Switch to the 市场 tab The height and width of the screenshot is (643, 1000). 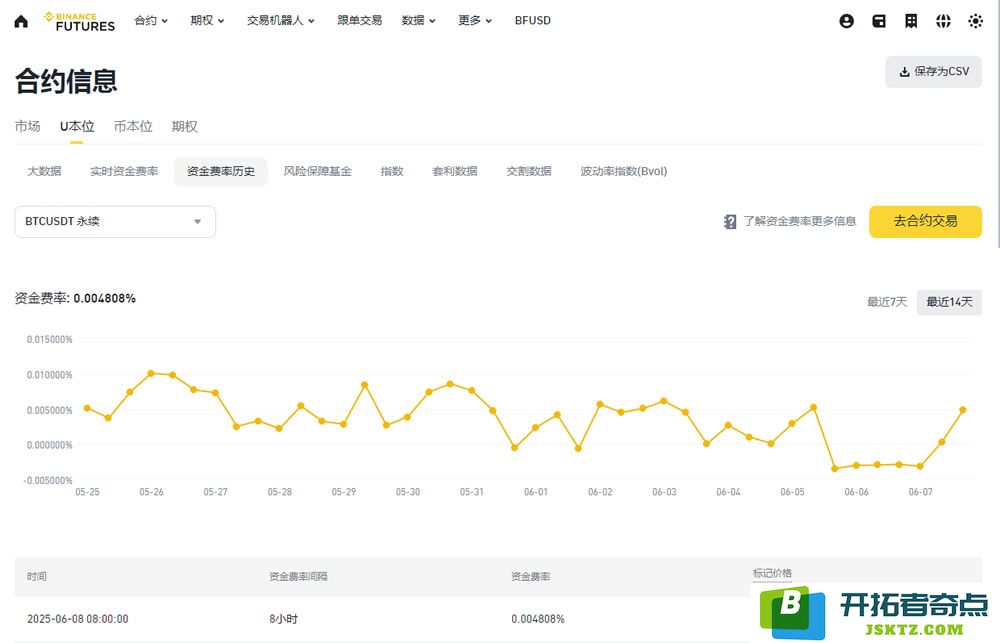click(x=27, y=126)
